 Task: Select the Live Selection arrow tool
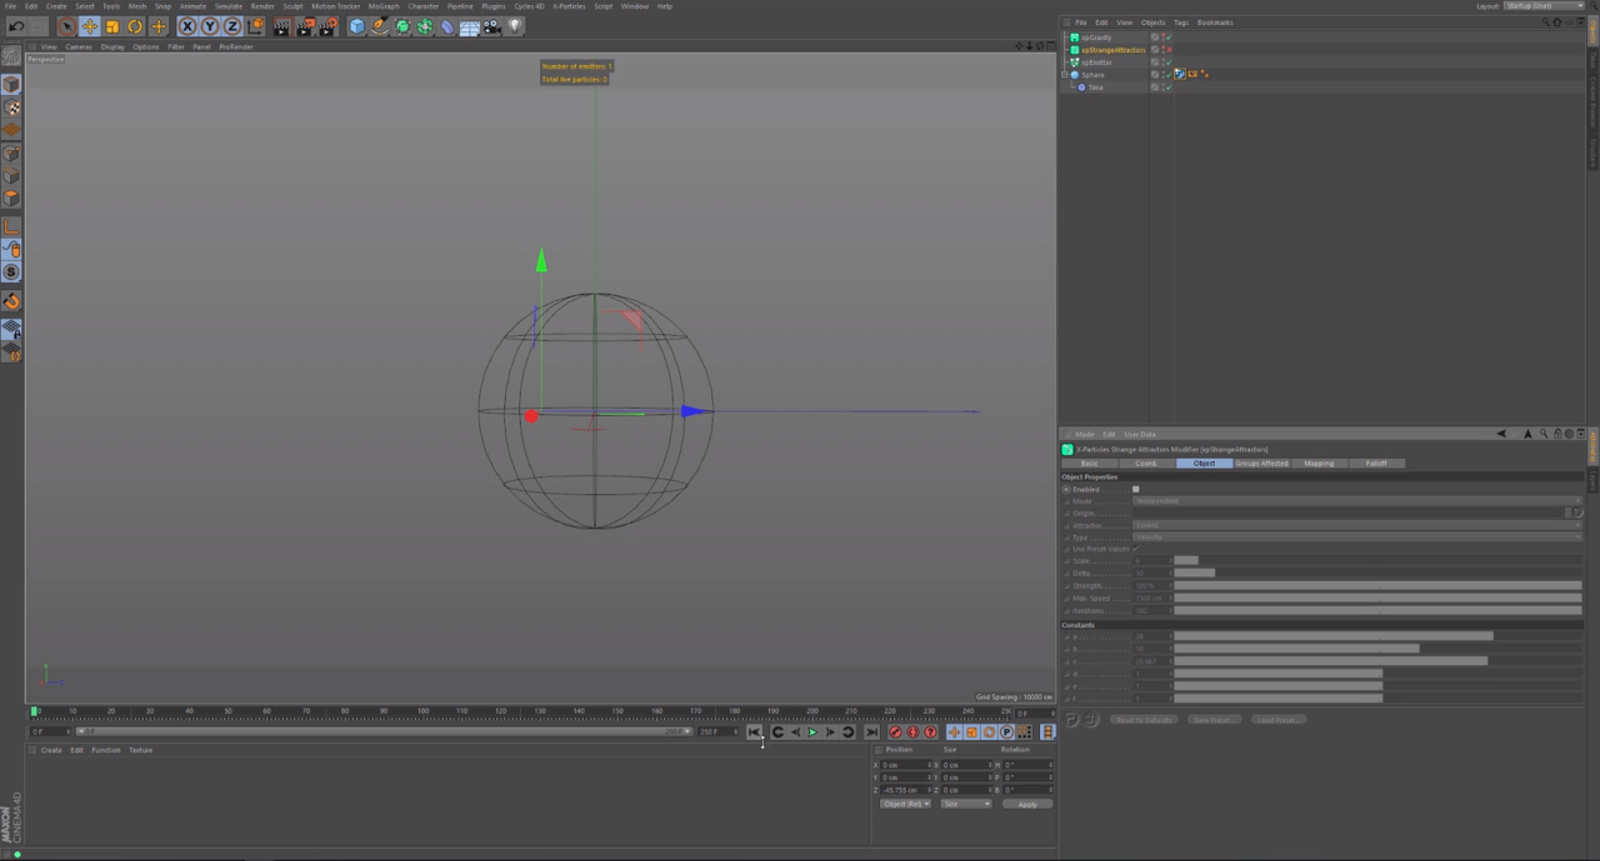(67, 27)
